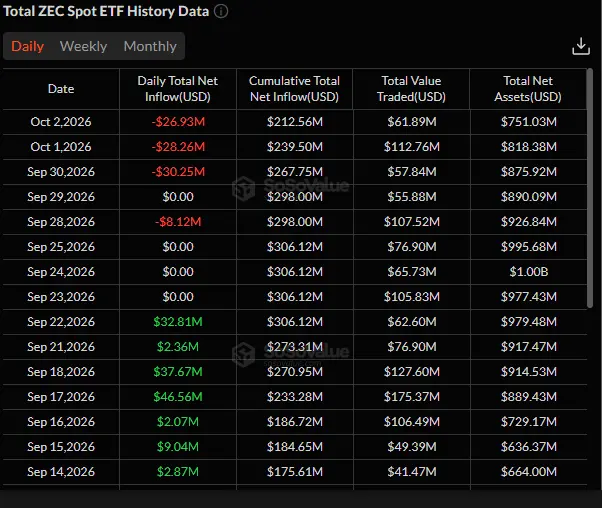This screenshot has height=508, width=602.
Task: Click the Cumulative Total Net Inflow header
Action: [294, 89]
